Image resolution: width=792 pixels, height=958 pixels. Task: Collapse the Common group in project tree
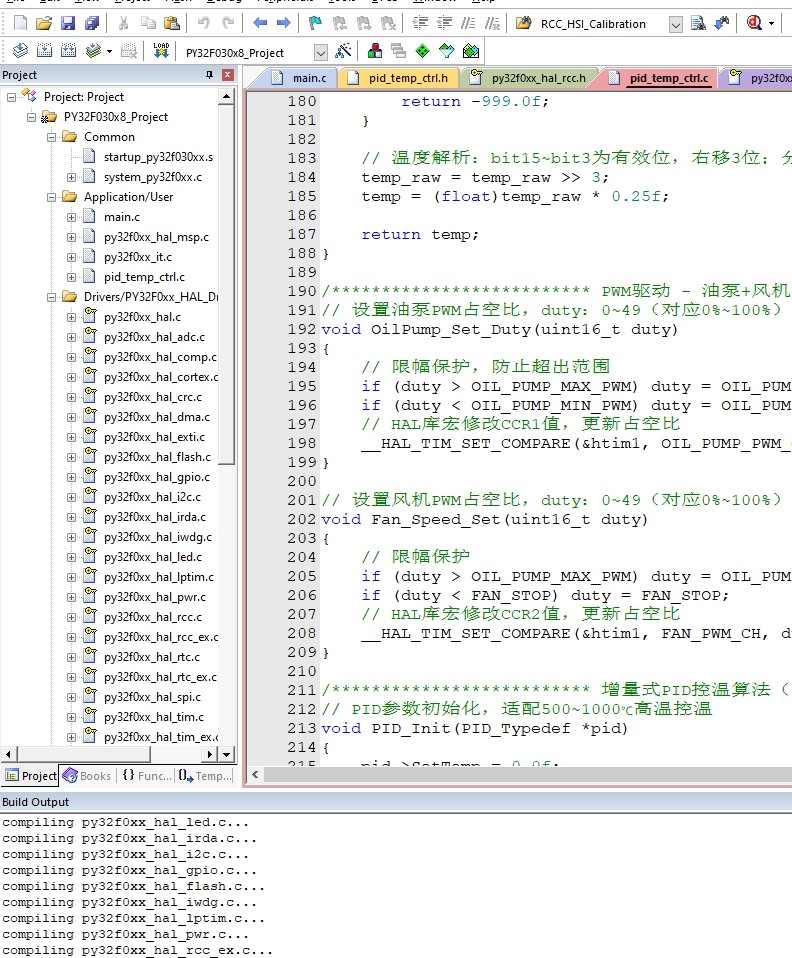click(52, 137)
